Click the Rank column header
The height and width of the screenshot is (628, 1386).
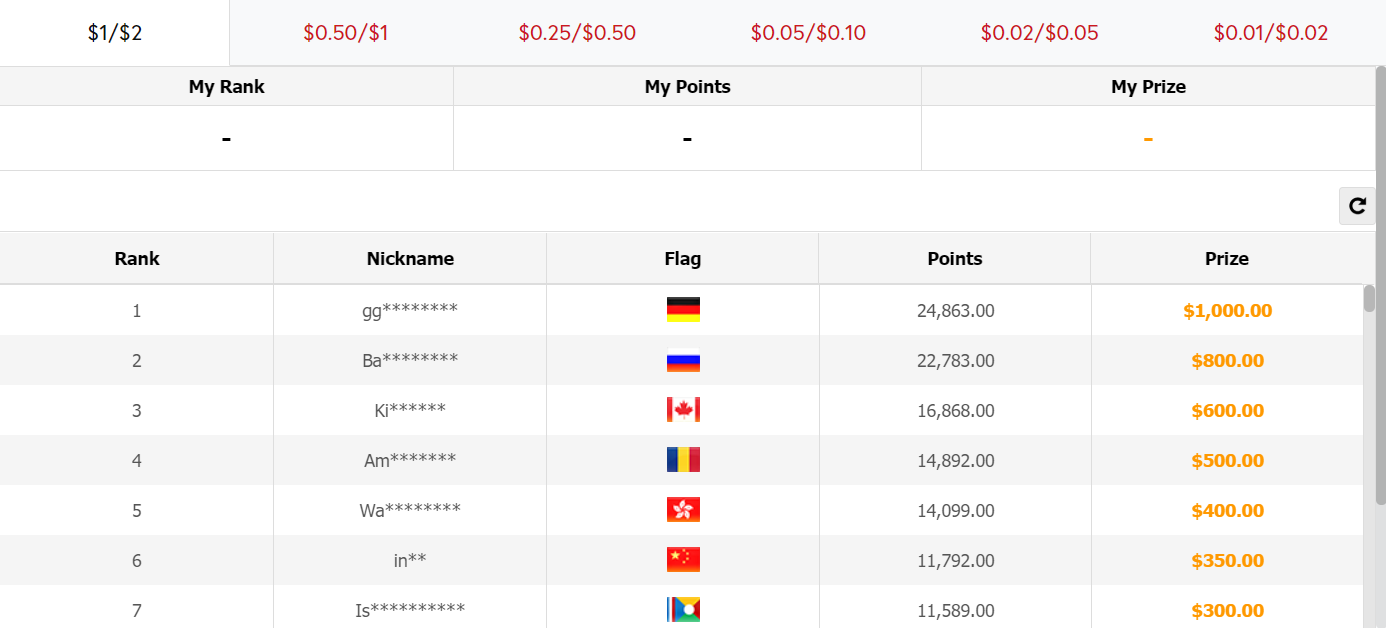coord(137,258)
